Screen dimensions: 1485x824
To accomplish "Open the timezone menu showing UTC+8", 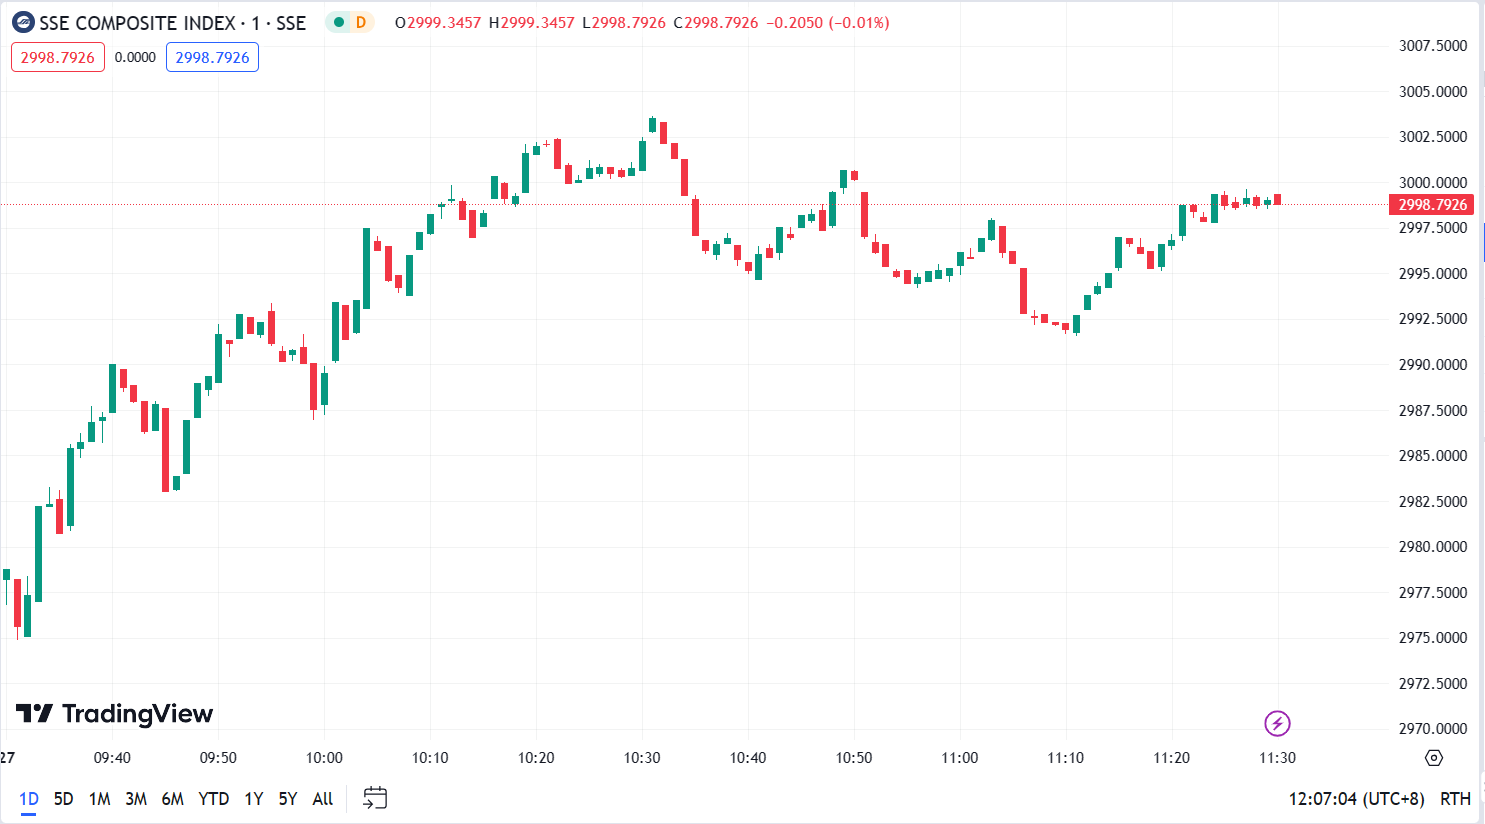I will pos(1356,799).
